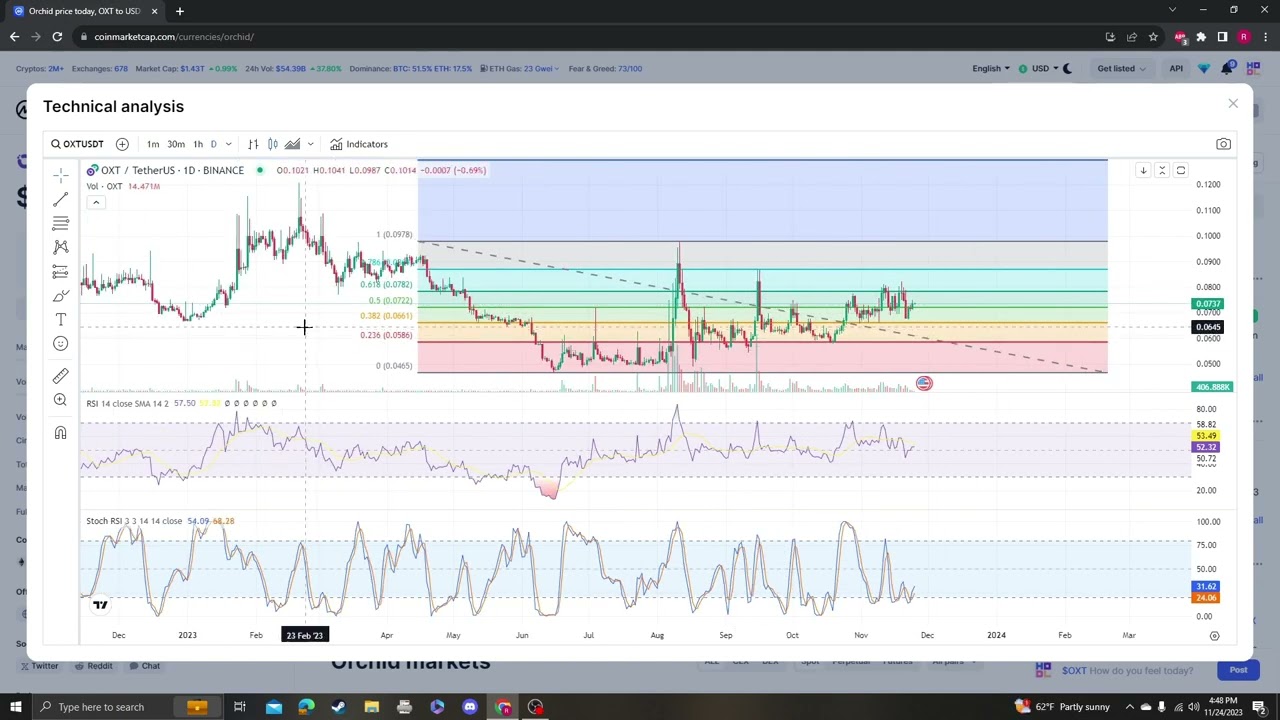Take a chart snapshot with camera icon

pyautogui.click(x=1223, y=144)
